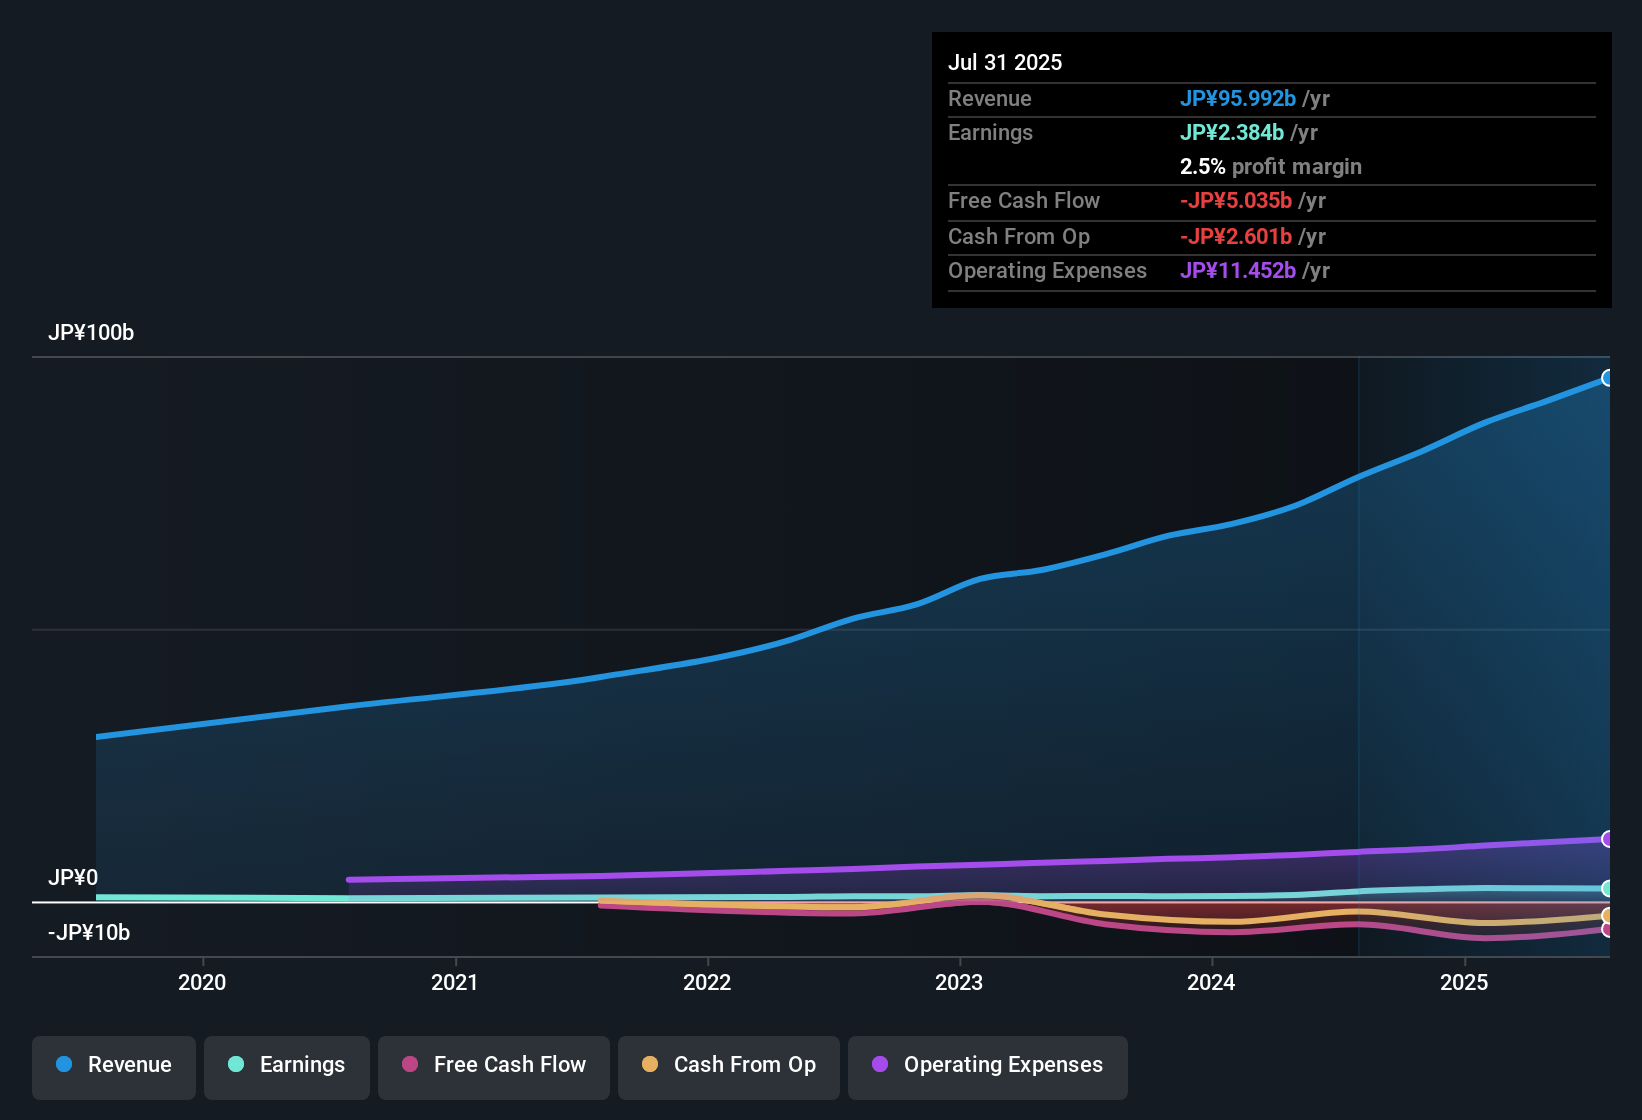Expand the Operating Expenses legend entry
1642x1120 pixels.
(x=987, y=1065)
